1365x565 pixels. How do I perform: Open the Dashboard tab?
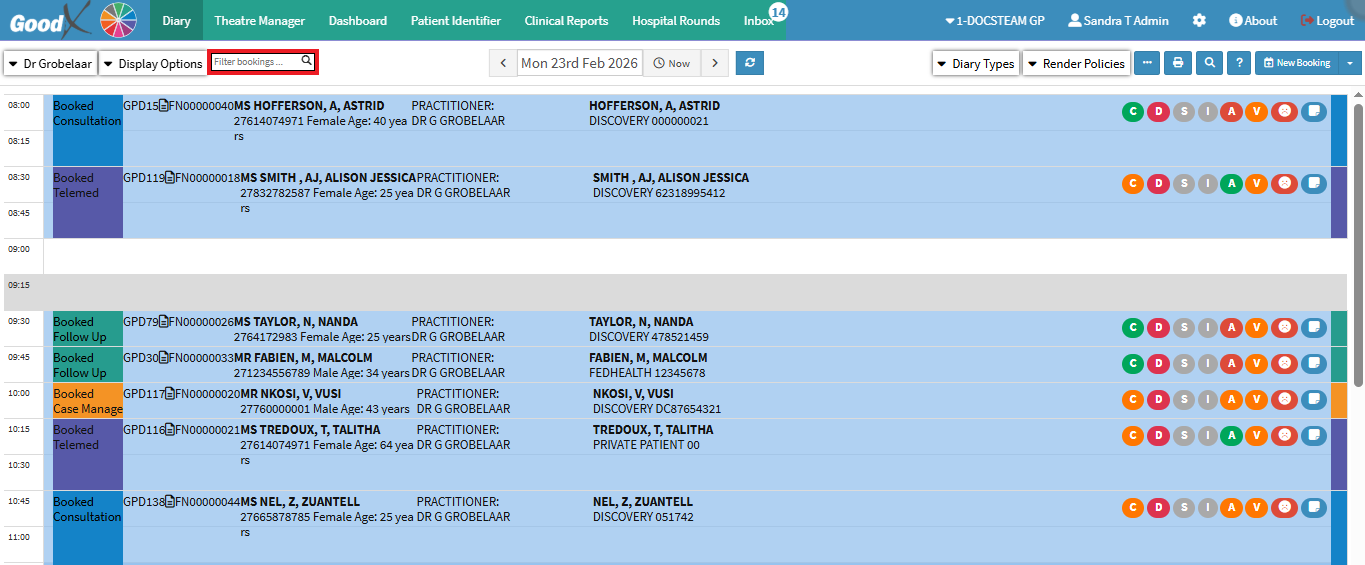(357, 20)
